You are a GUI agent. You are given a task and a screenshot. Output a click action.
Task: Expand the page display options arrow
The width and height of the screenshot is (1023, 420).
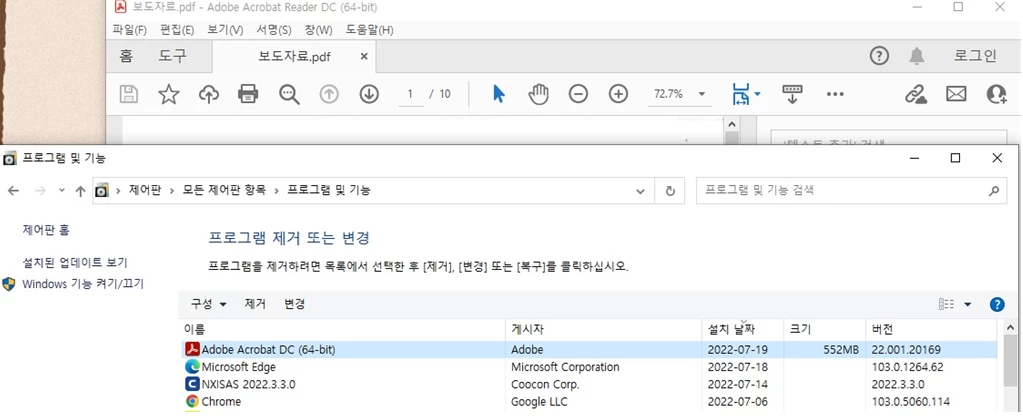757,95
